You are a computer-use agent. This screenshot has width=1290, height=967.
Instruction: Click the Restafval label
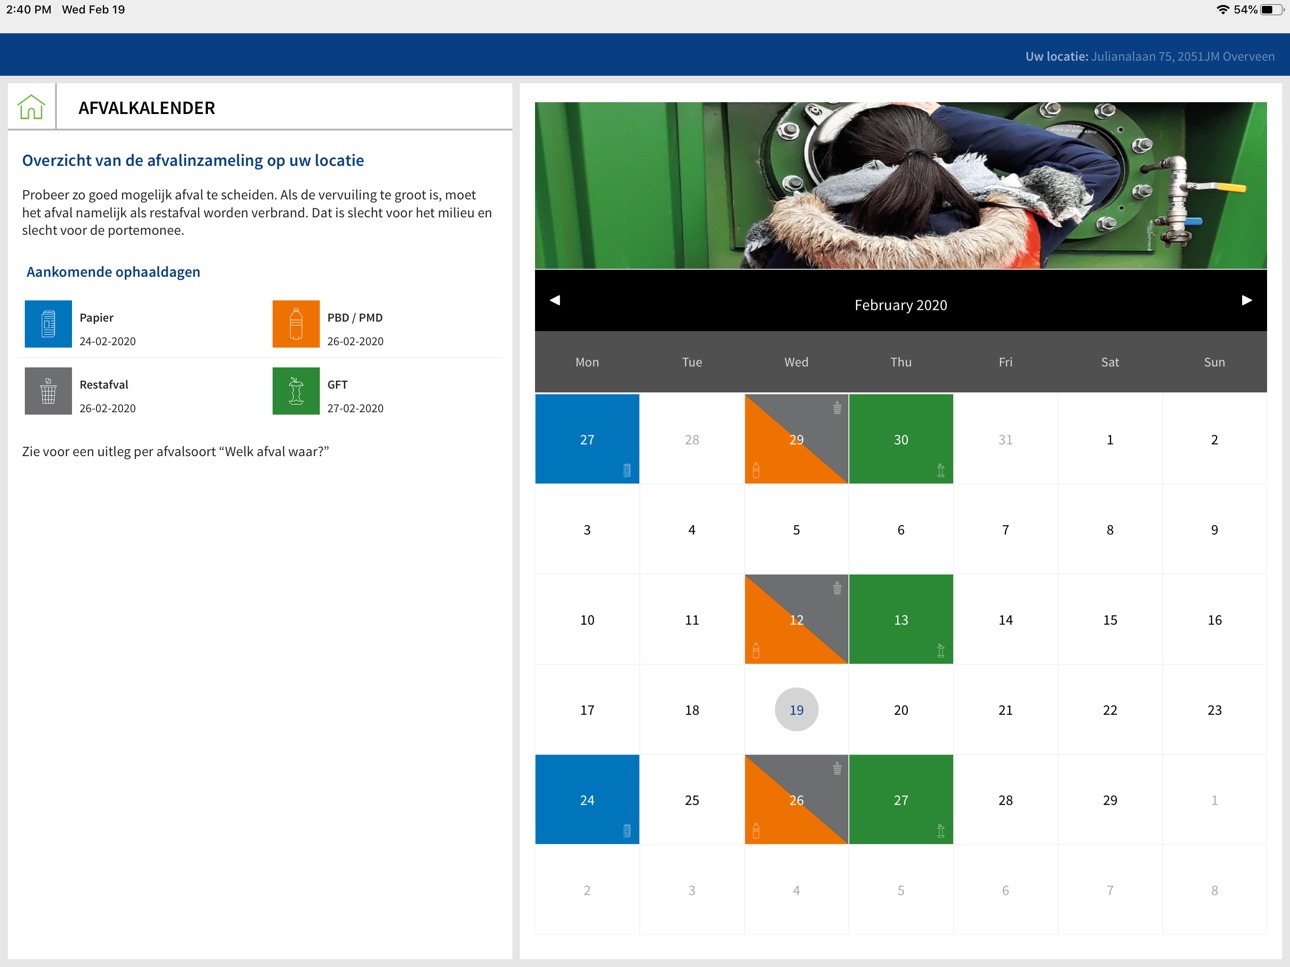(x=104, y=384)
